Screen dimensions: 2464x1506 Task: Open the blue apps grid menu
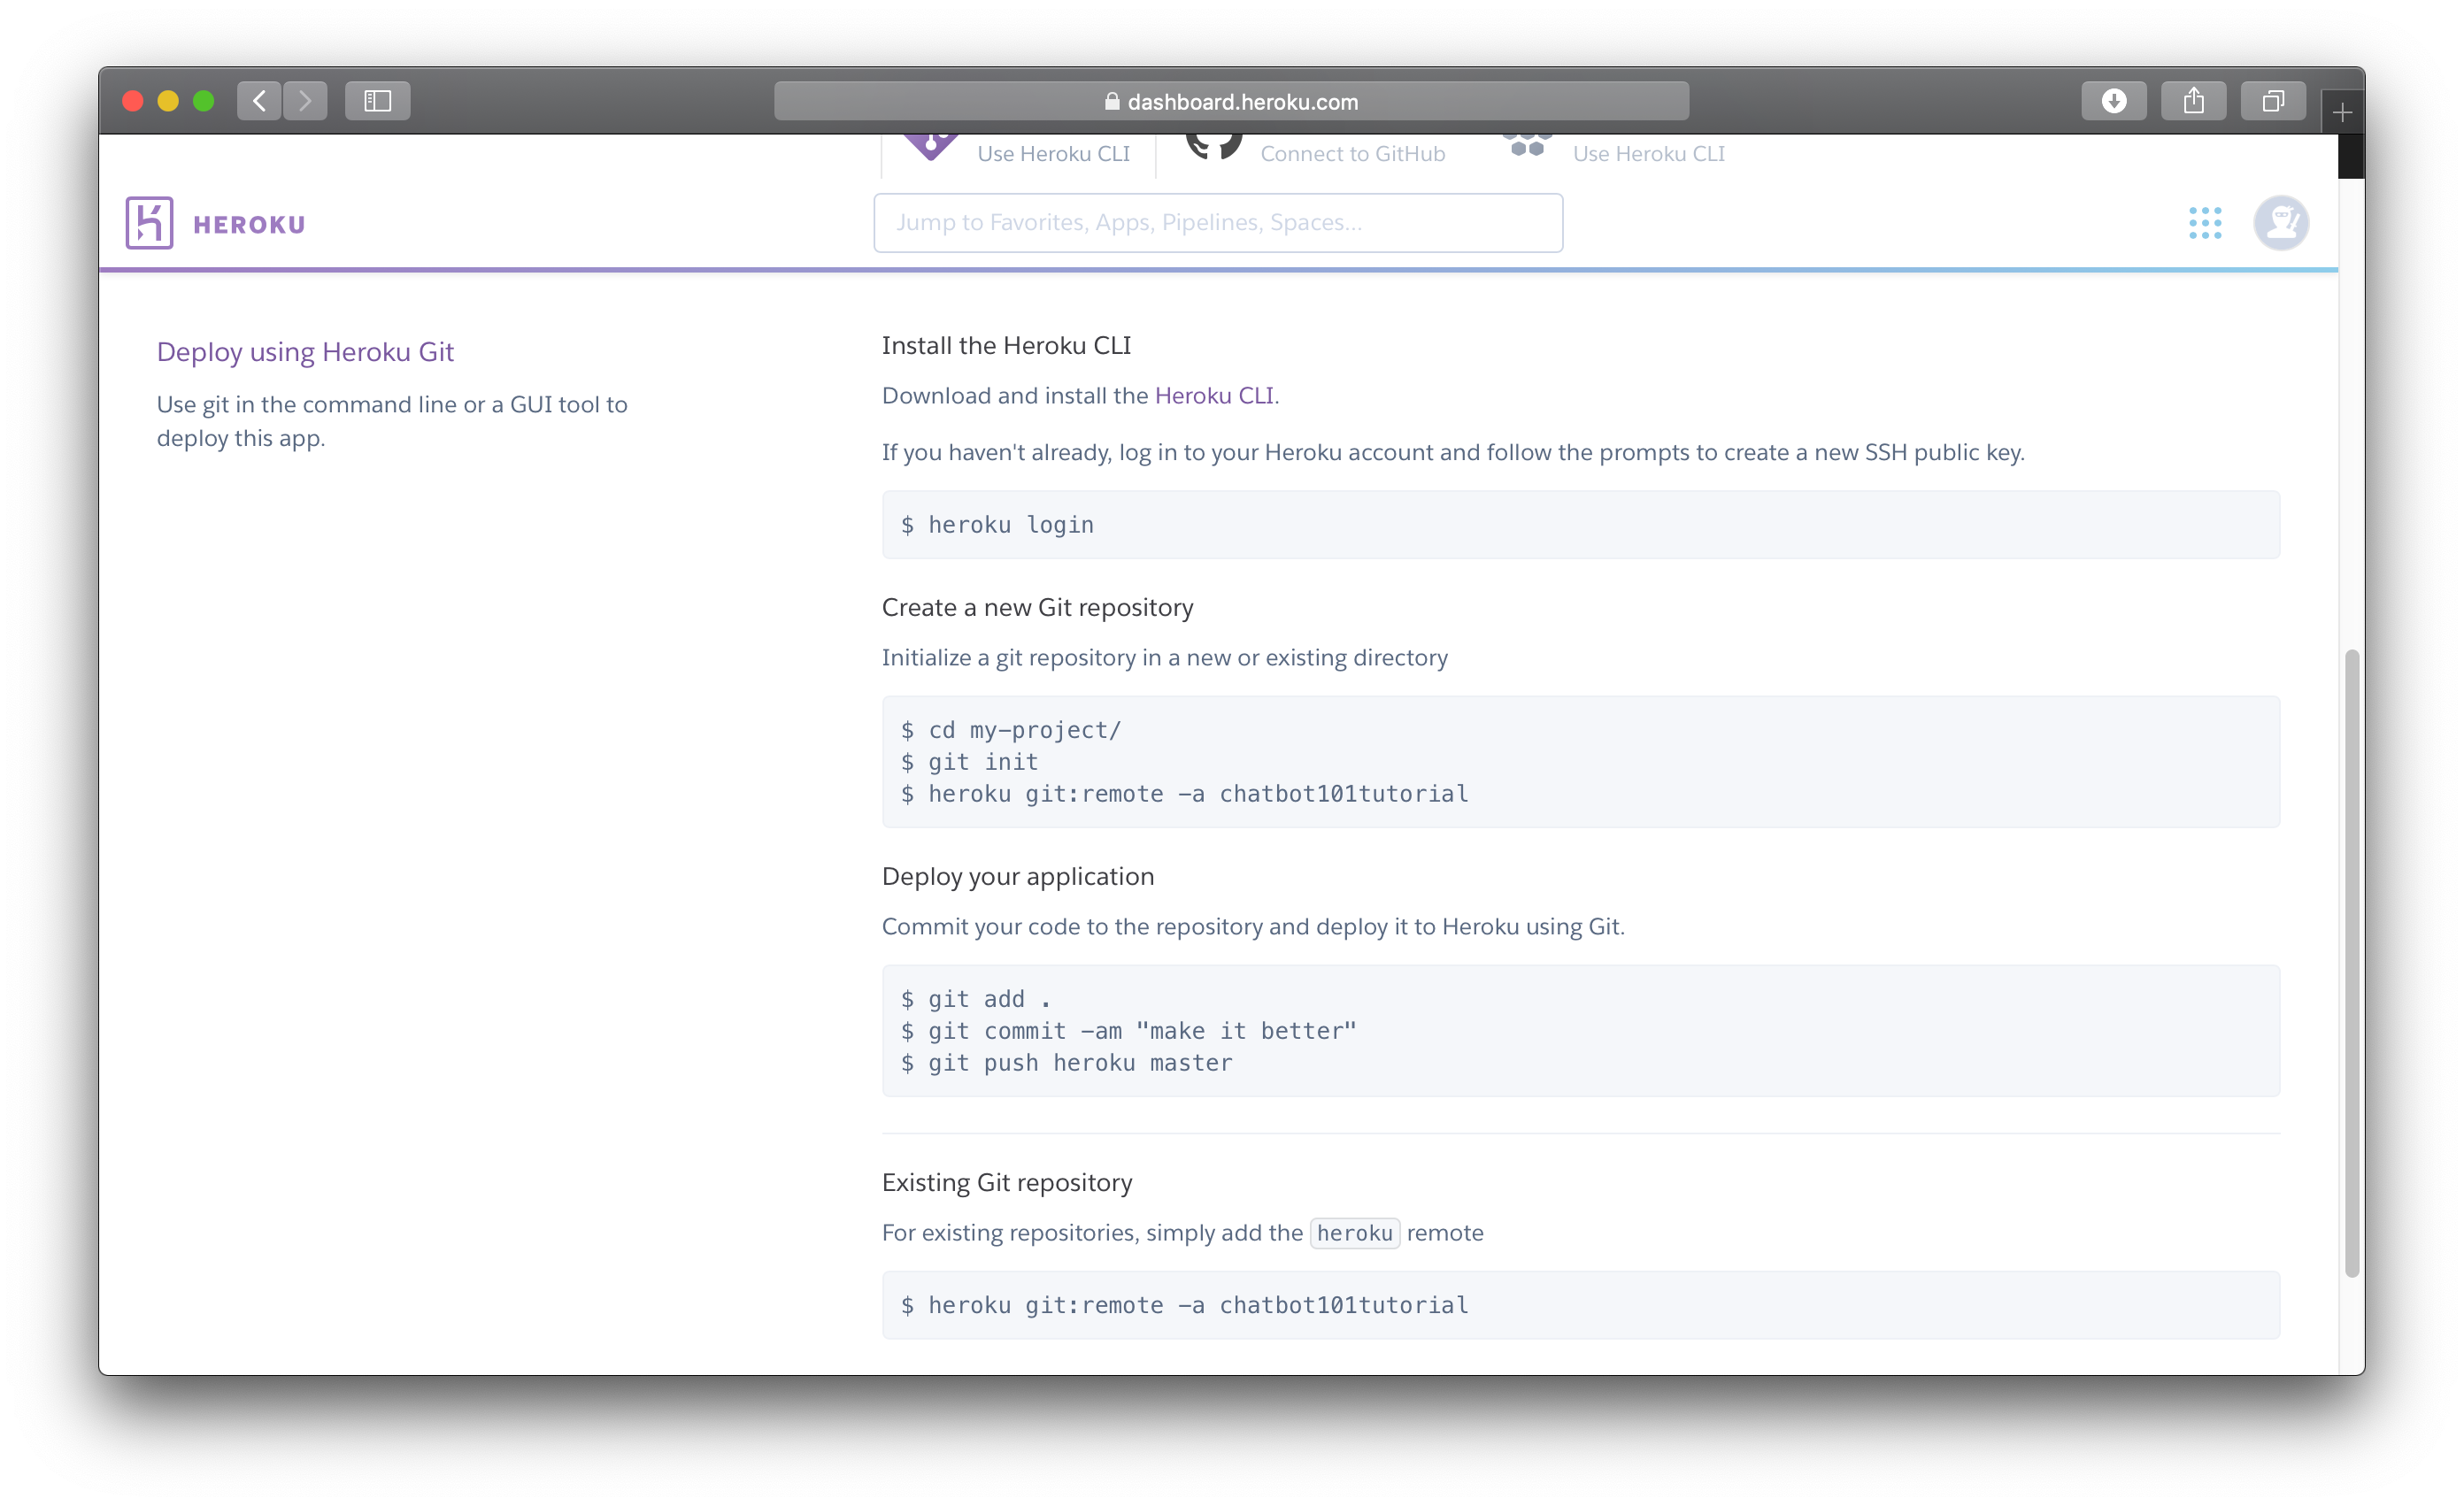(2206, 222)
